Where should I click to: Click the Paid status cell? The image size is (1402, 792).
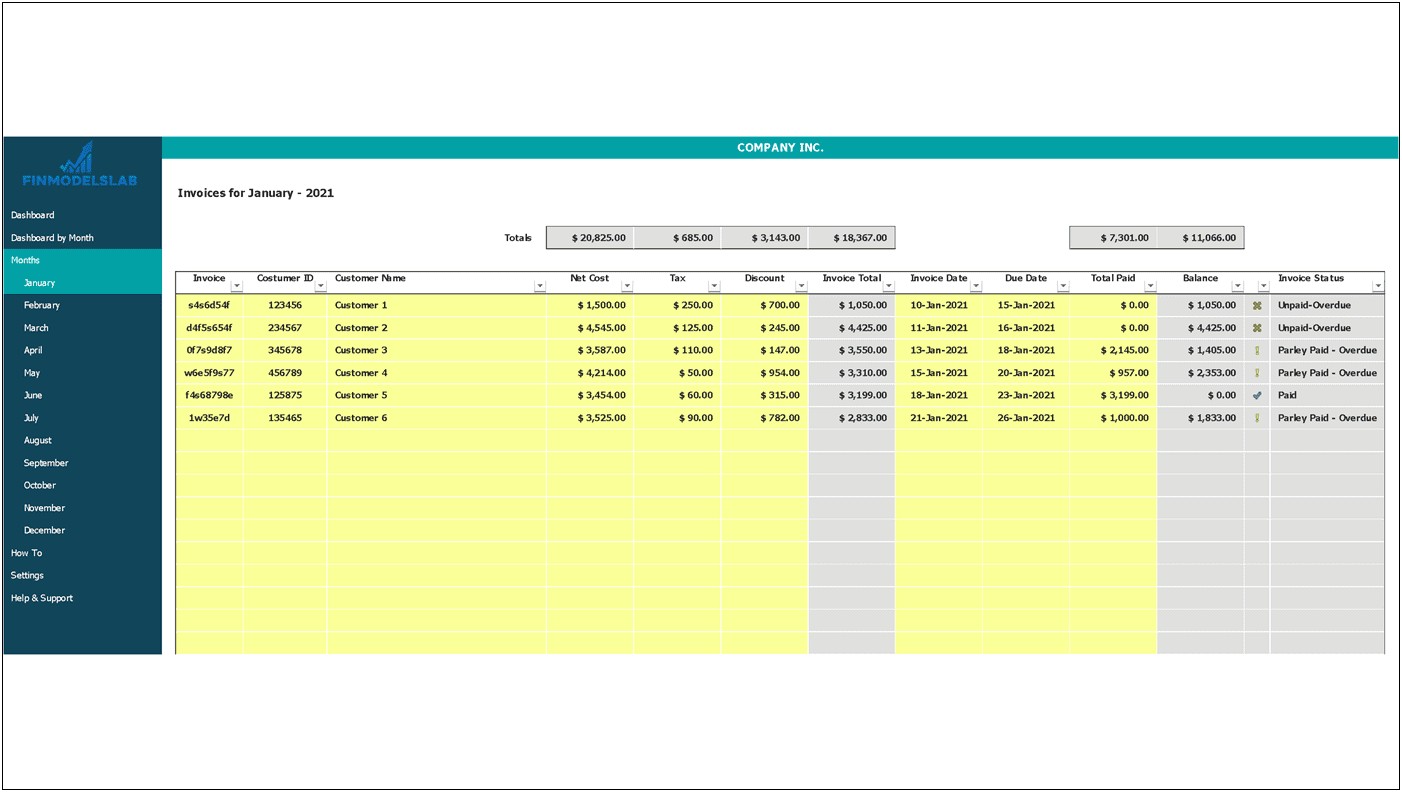click(x=1327, y=395)
